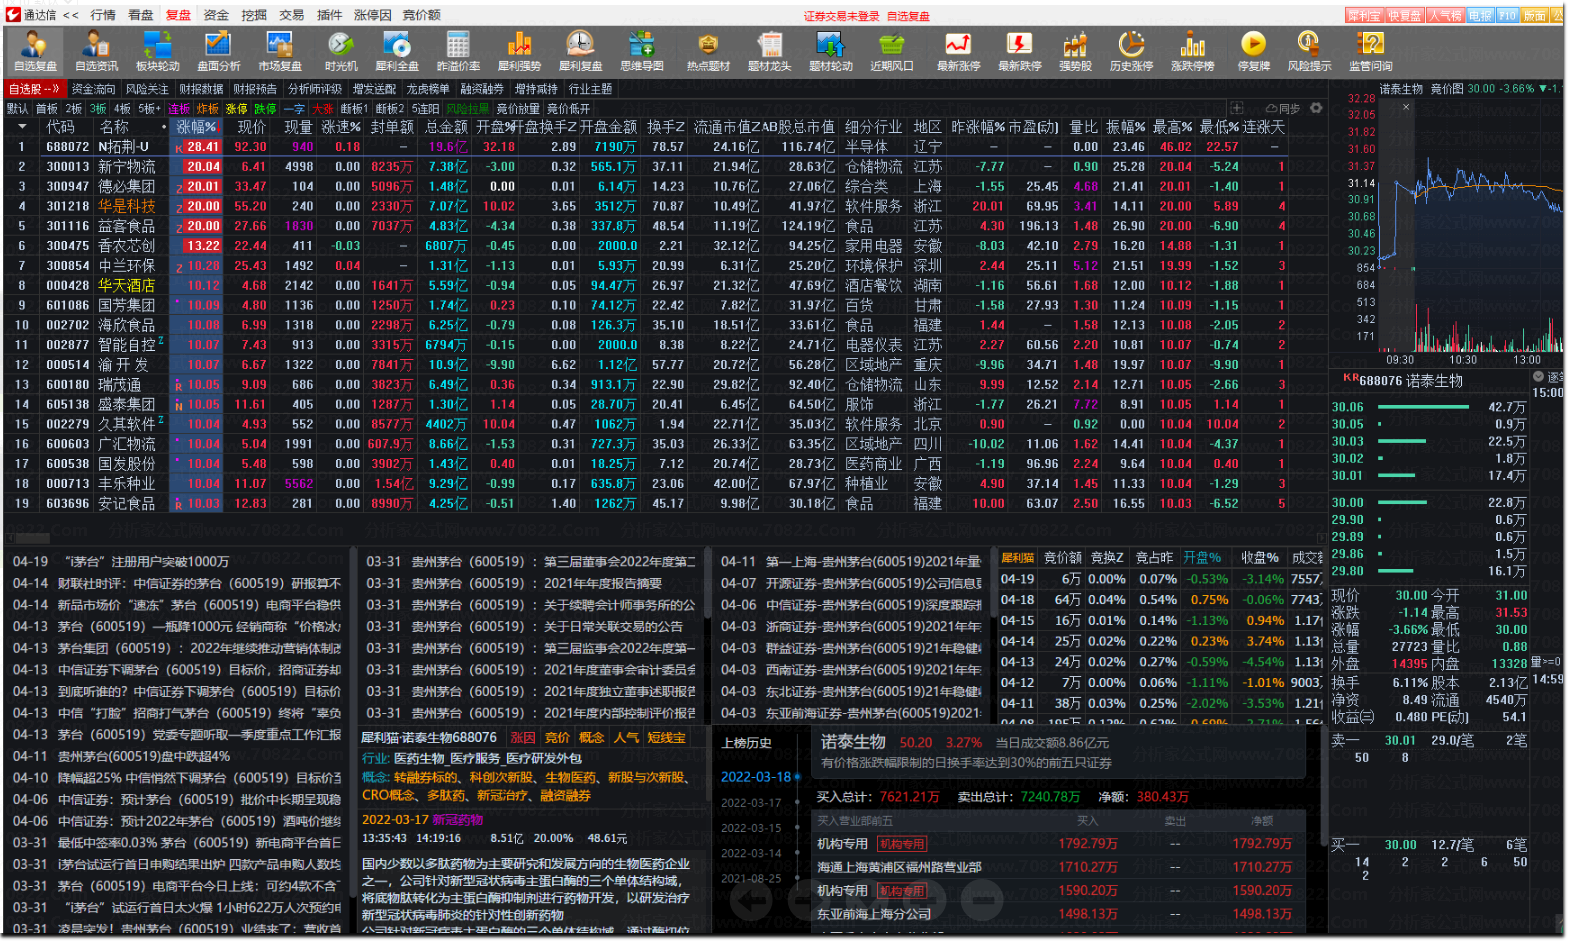This screenshot has height=941, width=1569.
Task: Open the 挖掘 menu
Action: [254, 15]
